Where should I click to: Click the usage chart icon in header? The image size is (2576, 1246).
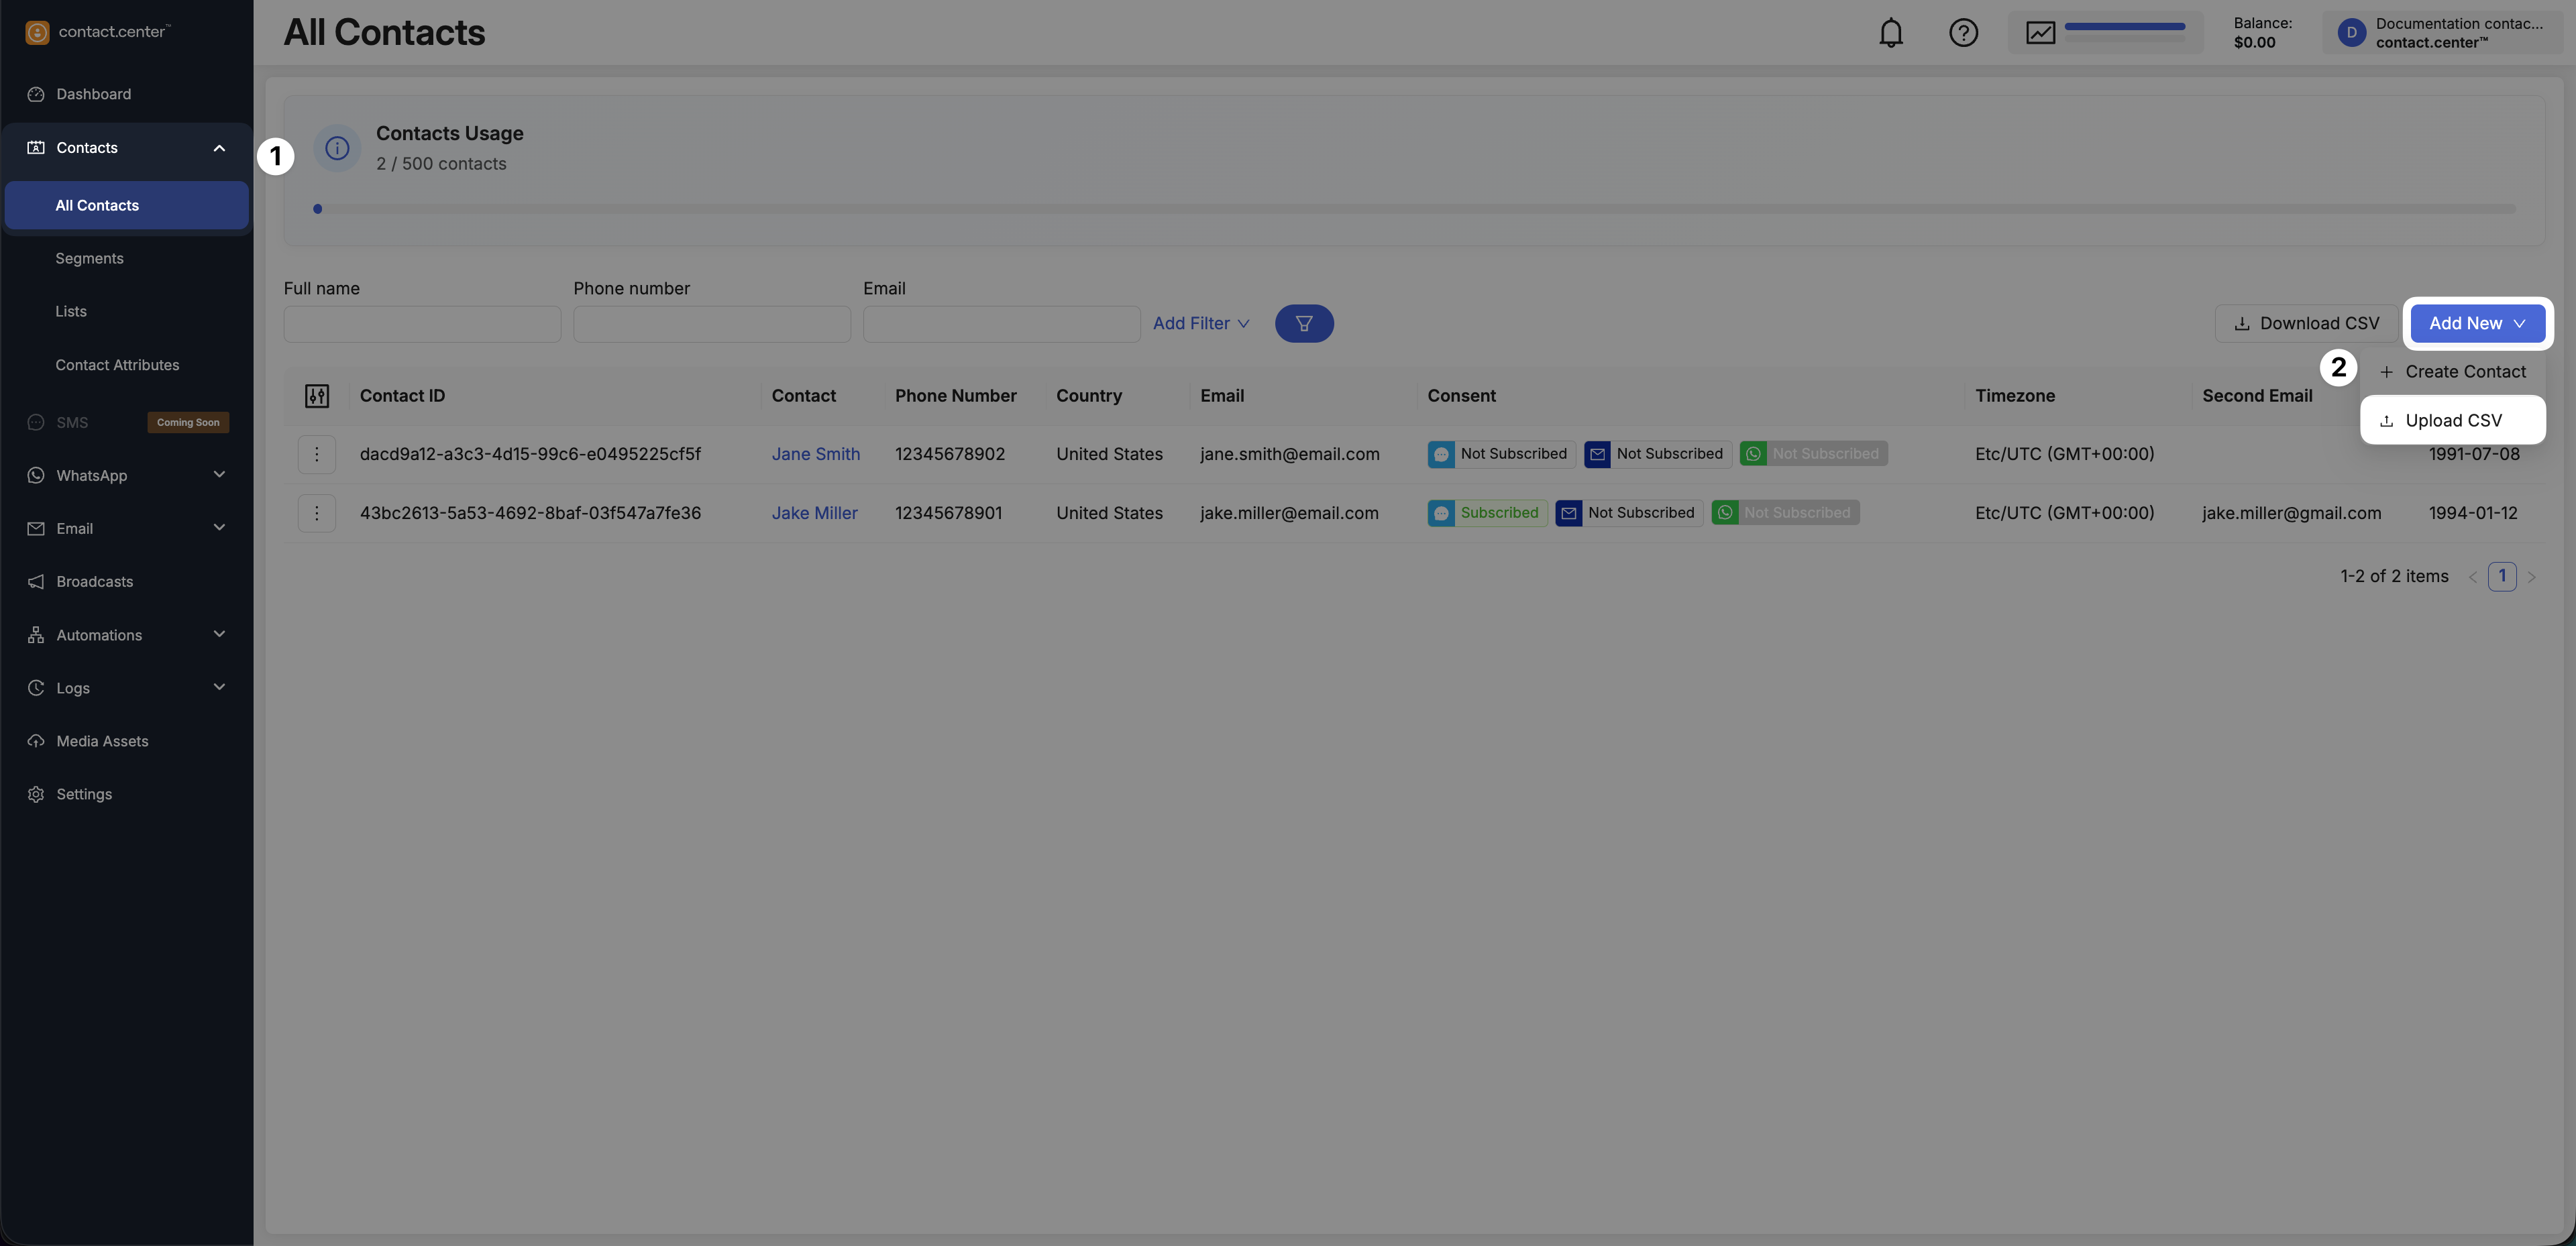point(2040,33)
